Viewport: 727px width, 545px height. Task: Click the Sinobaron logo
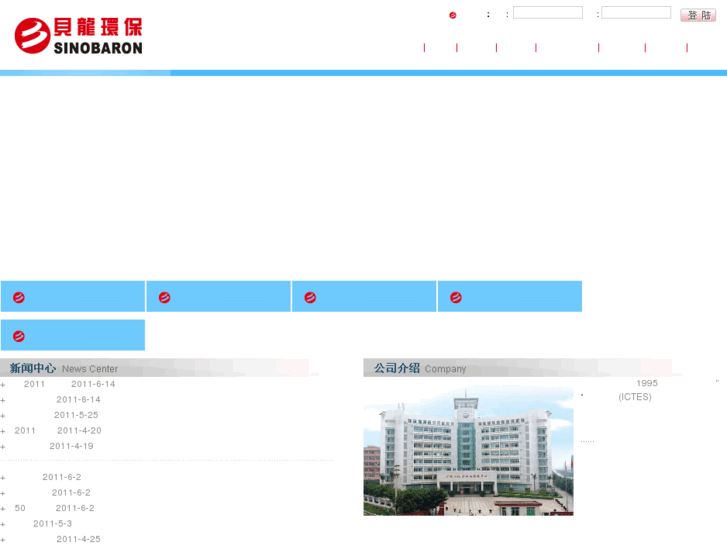coord(78,36)
